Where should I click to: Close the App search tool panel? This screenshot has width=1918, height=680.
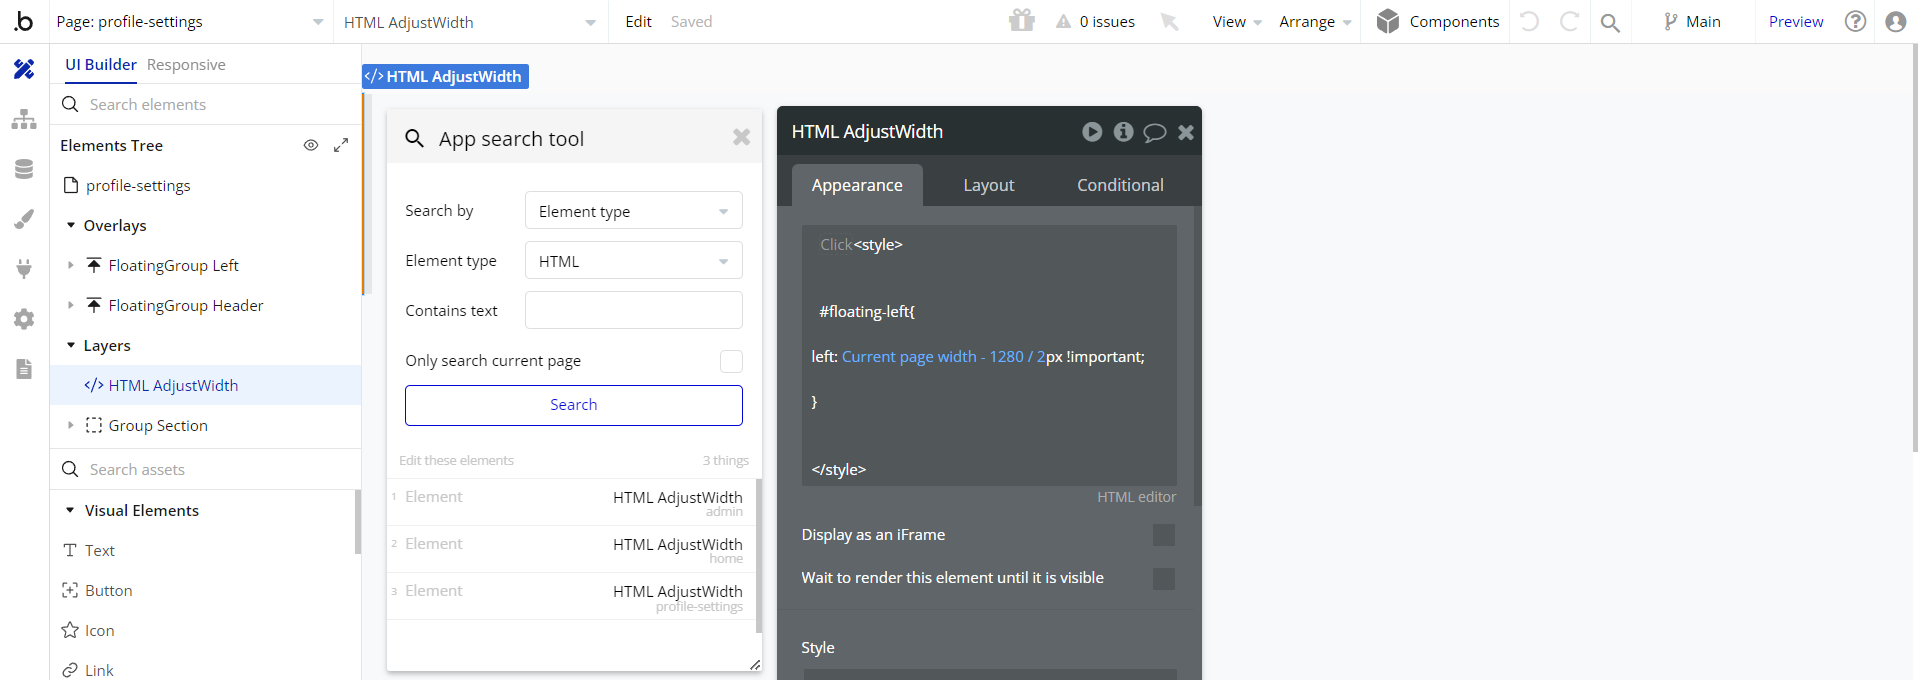741,137
